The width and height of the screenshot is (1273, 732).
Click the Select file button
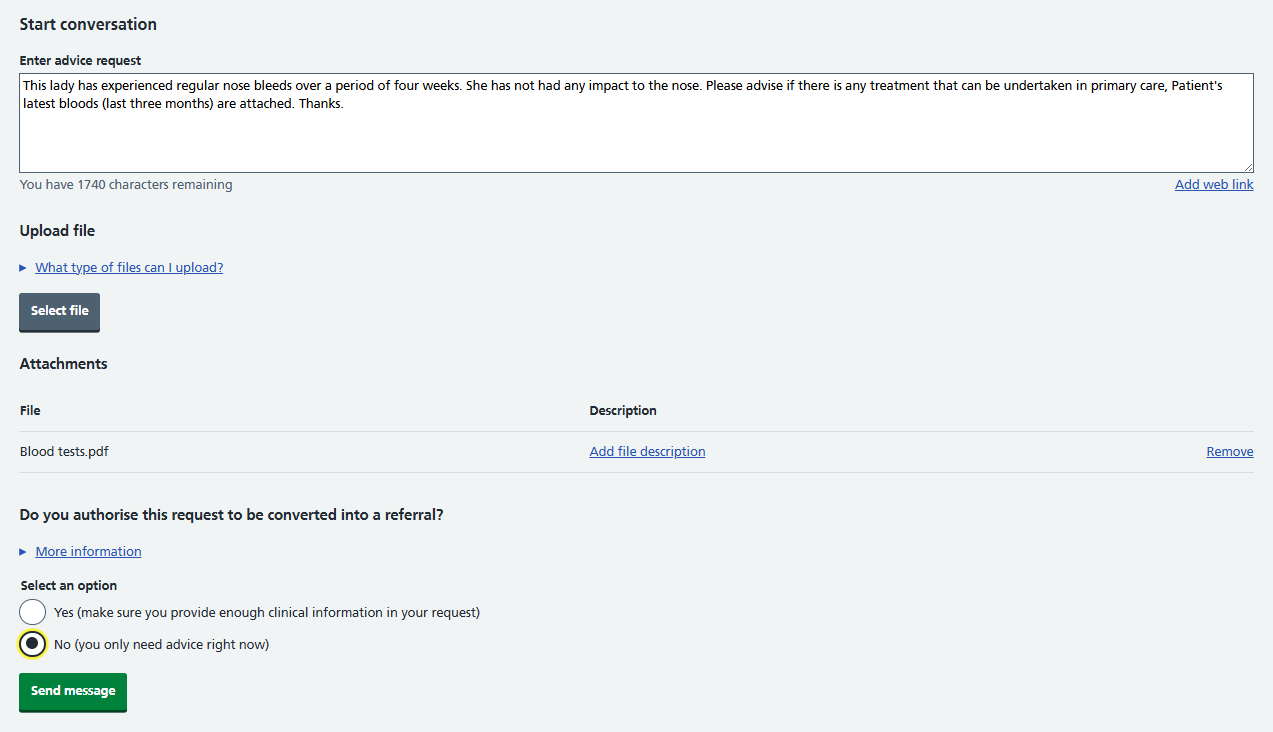pos(60,312)
